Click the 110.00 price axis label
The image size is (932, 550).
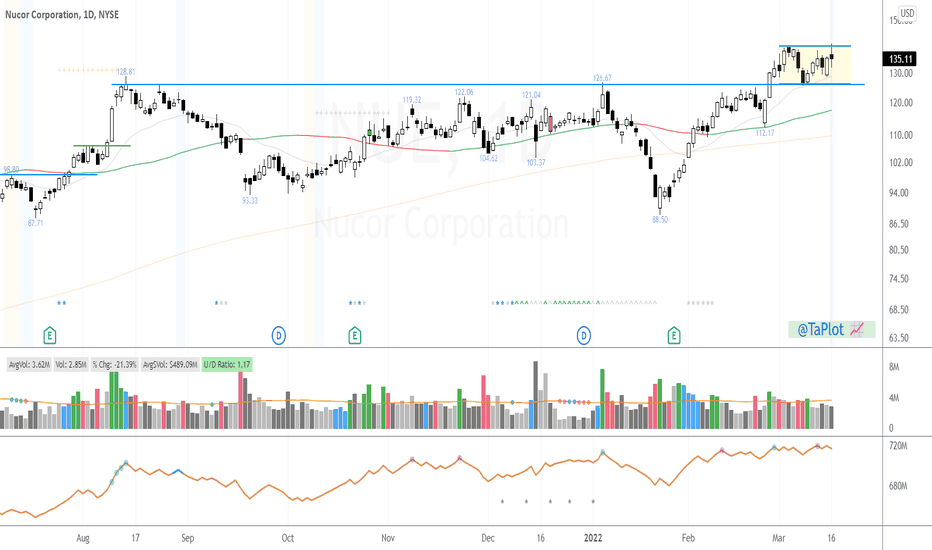(x=901, y=136)
